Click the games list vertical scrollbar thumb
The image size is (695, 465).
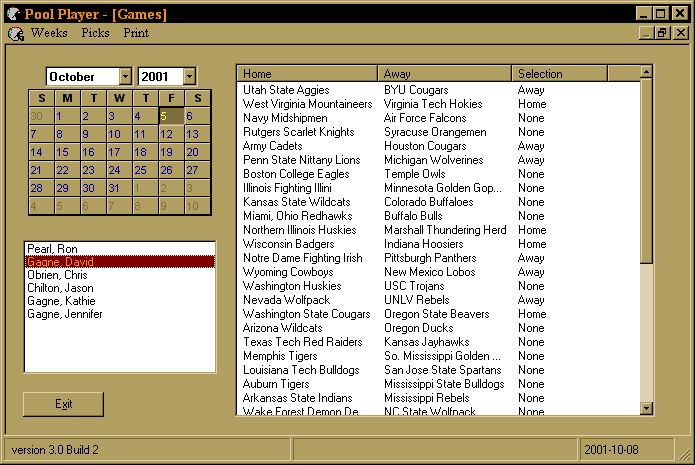[x=646, y=171]
